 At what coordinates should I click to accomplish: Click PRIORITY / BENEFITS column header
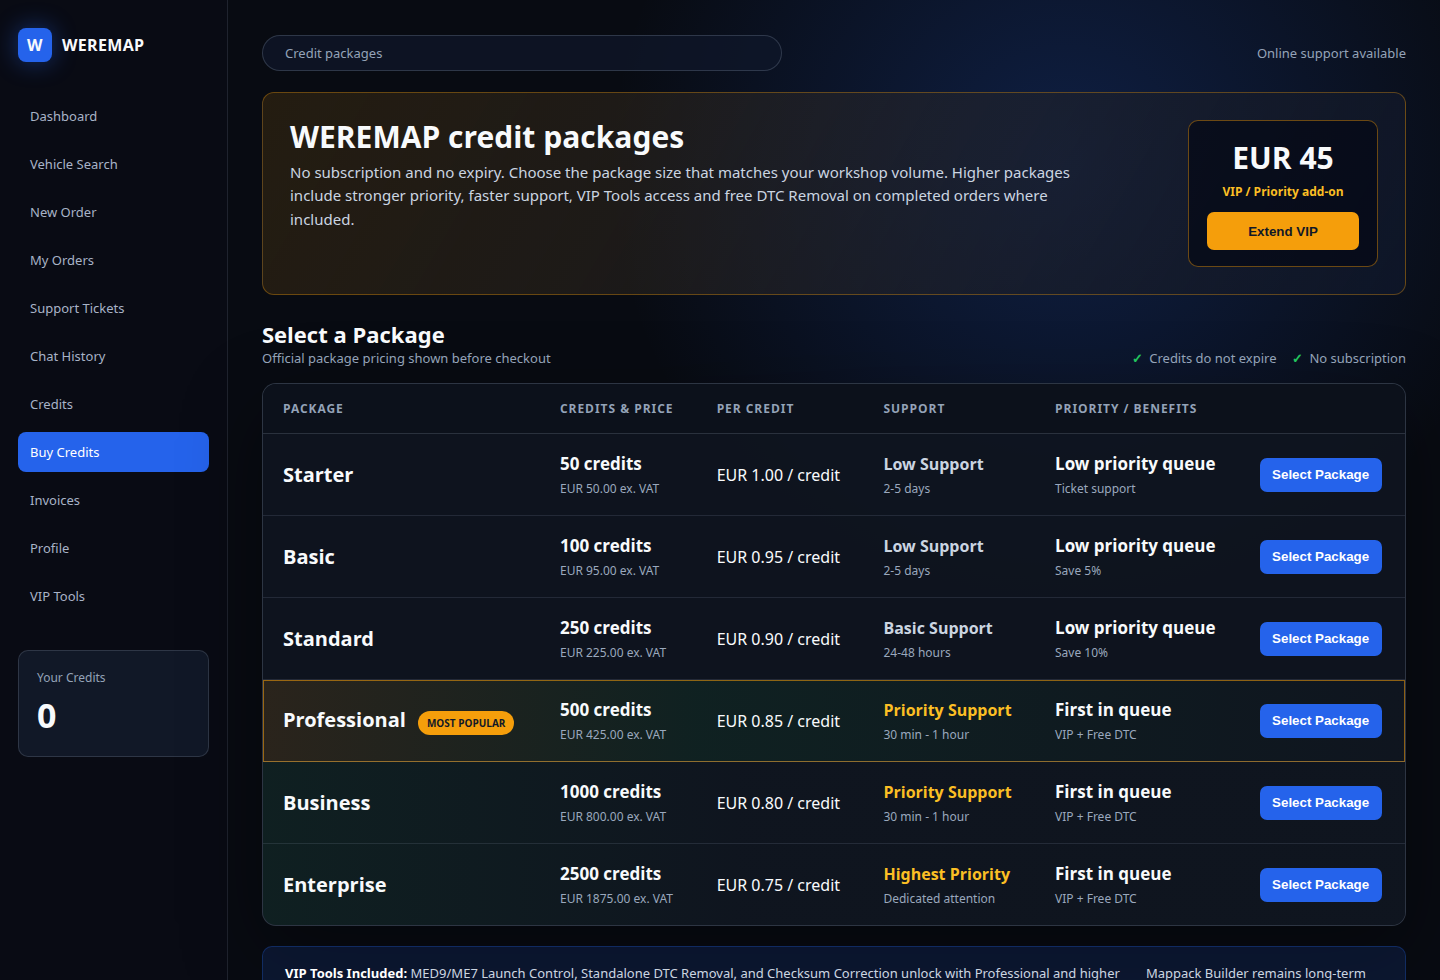[x=1126, y=409]
